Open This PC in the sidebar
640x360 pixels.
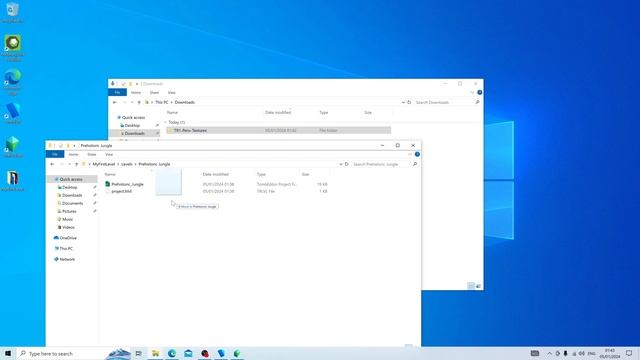pyautogui.click(x=66, y=248)
